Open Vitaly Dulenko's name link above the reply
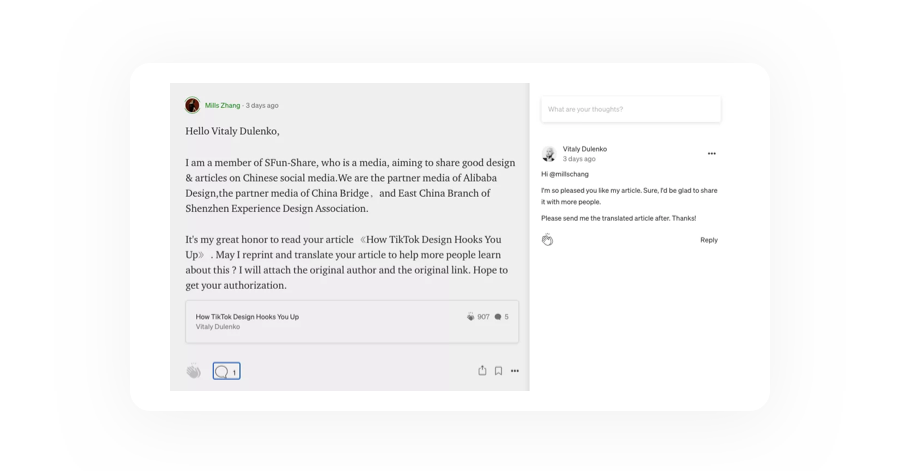Image resolution: width=900 pixels, height=471 pixels. click(x=584, y=149)
